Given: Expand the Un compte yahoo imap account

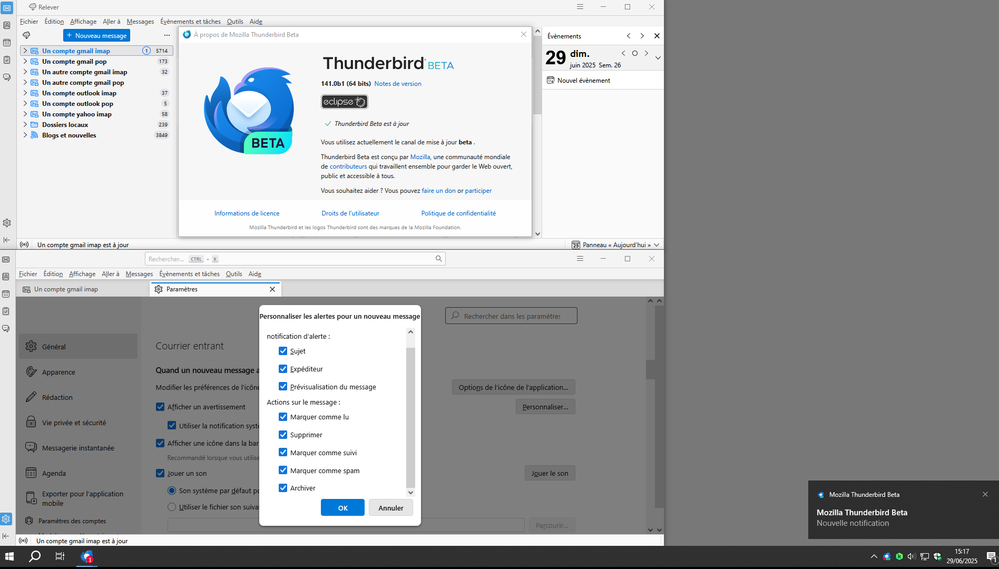Looking at the screenshot, I should pyautogui.click(x=25, y=114).
